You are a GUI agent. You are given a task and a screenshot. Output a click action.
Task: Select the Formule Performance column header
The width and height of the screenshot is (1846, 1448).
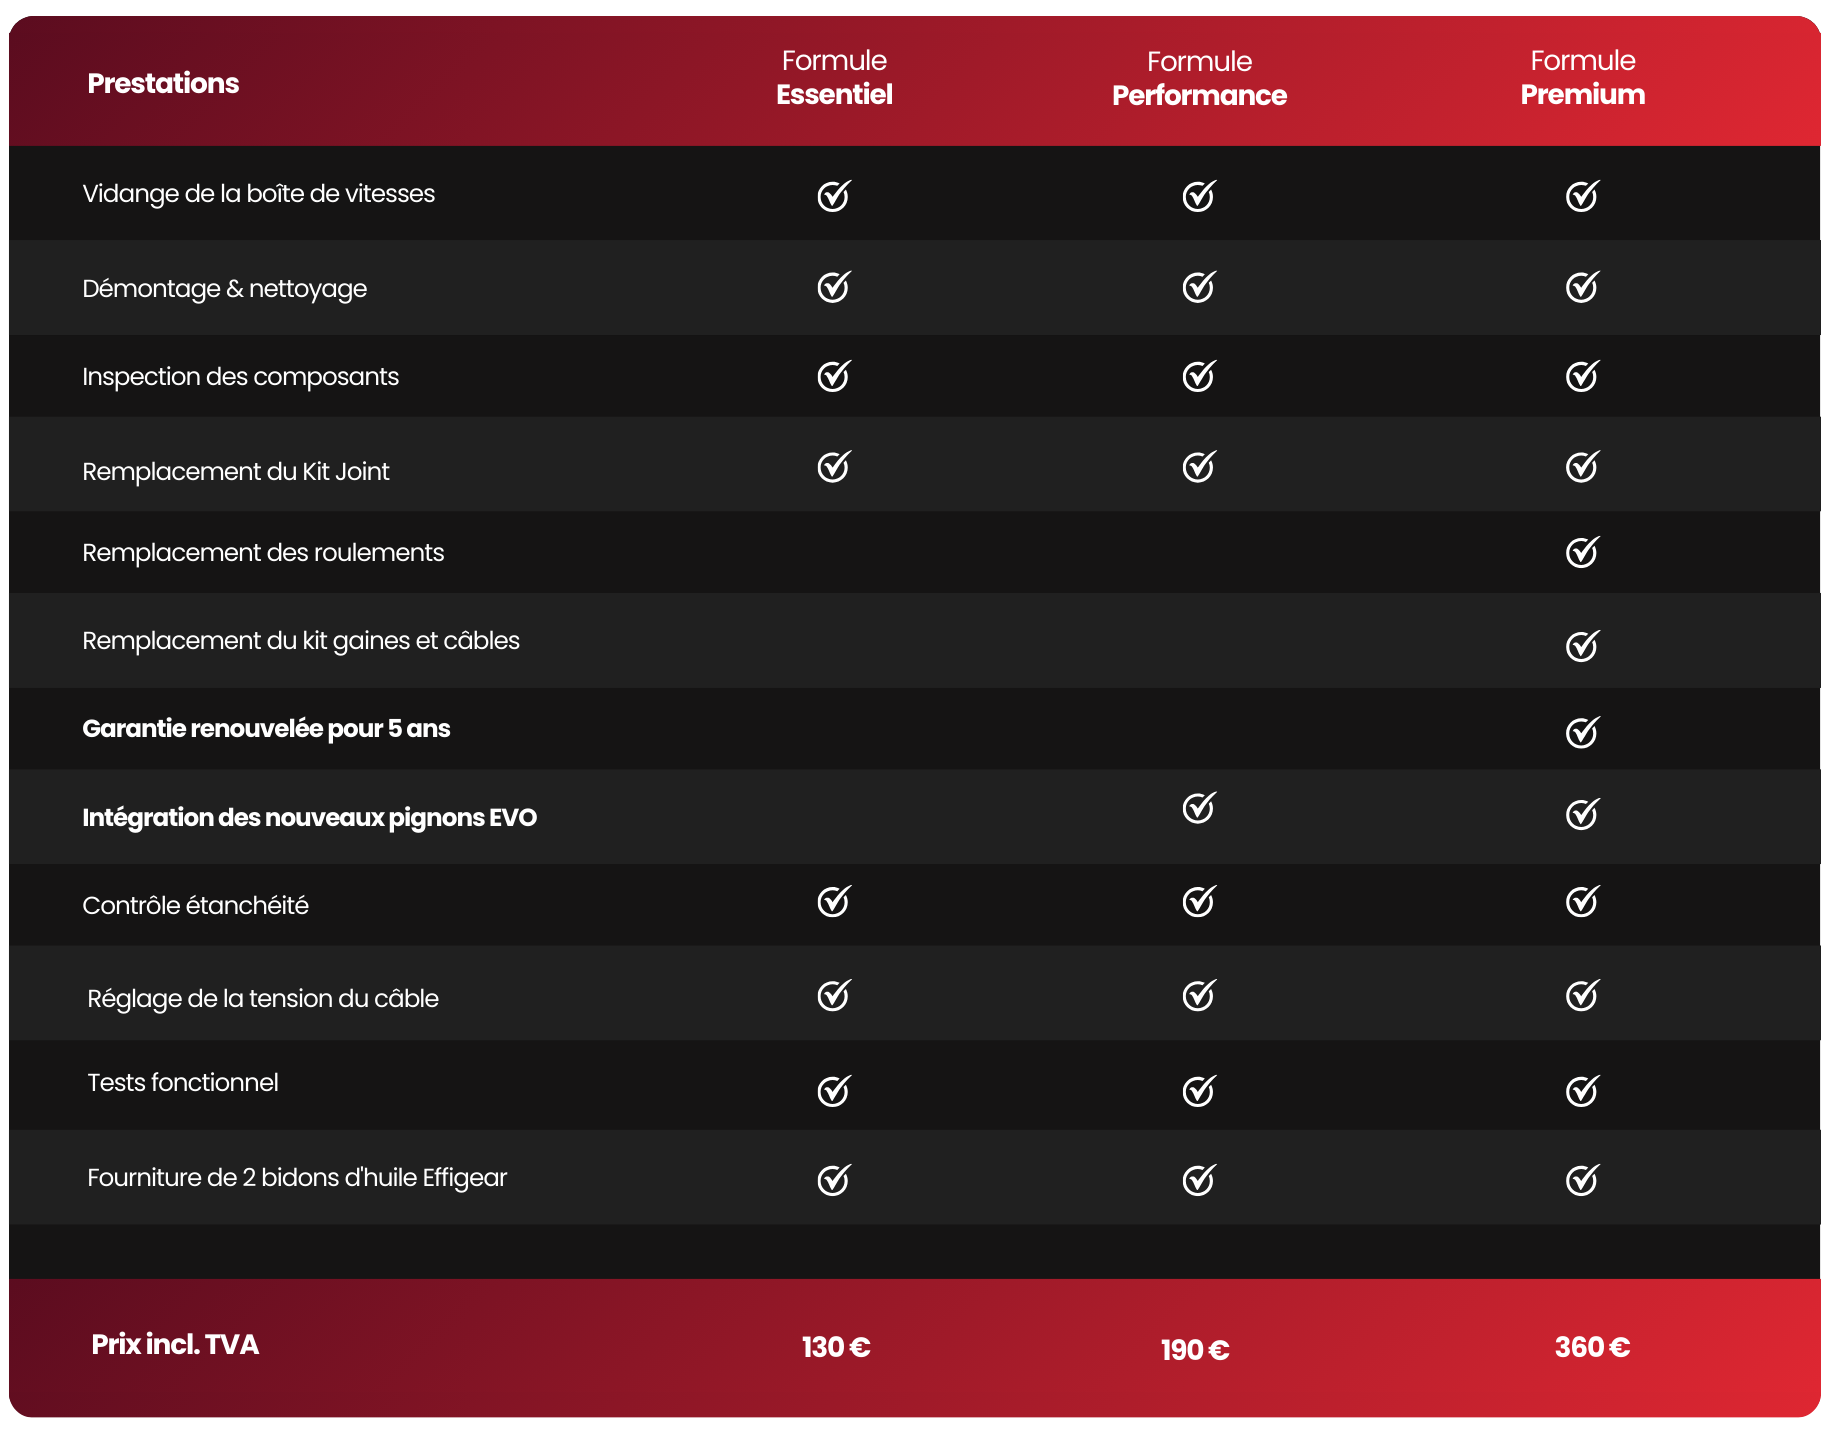pyautogui.click(x=1199, y=79)
